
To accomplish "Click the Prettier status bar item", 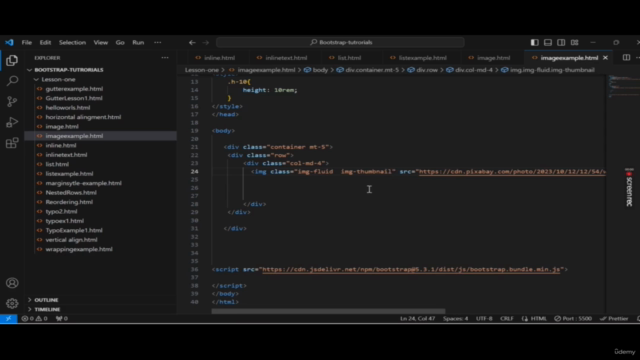I will coord(614,318).
